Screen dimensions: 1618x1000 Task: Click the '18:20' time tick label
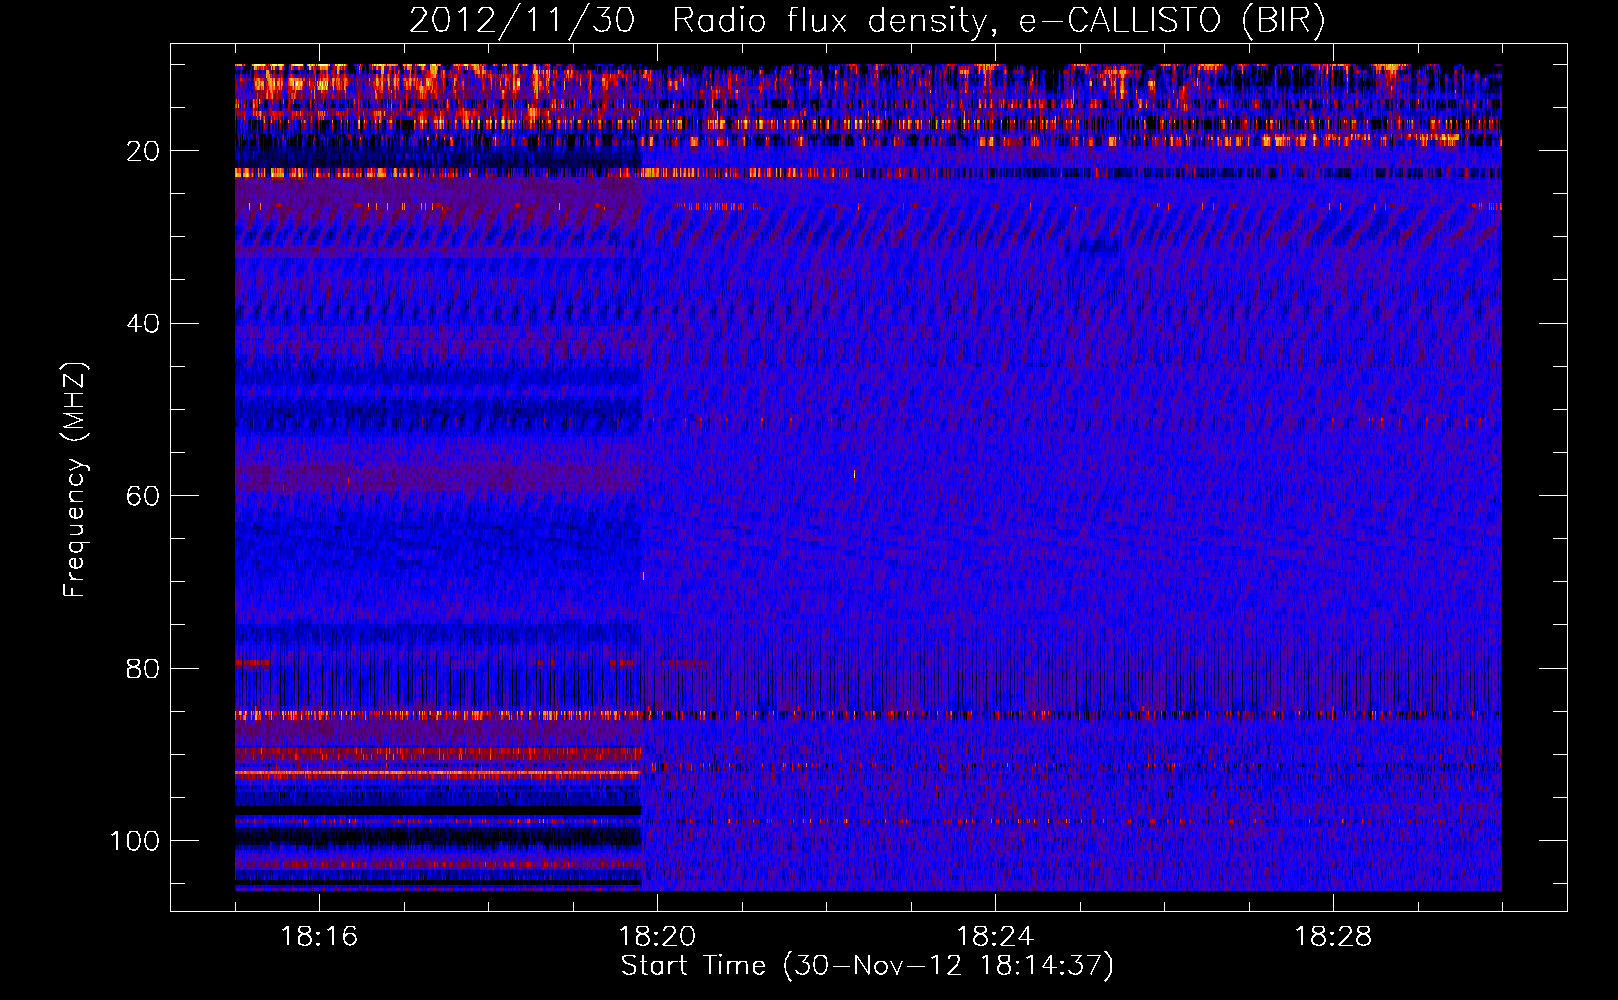coord(657,937)
